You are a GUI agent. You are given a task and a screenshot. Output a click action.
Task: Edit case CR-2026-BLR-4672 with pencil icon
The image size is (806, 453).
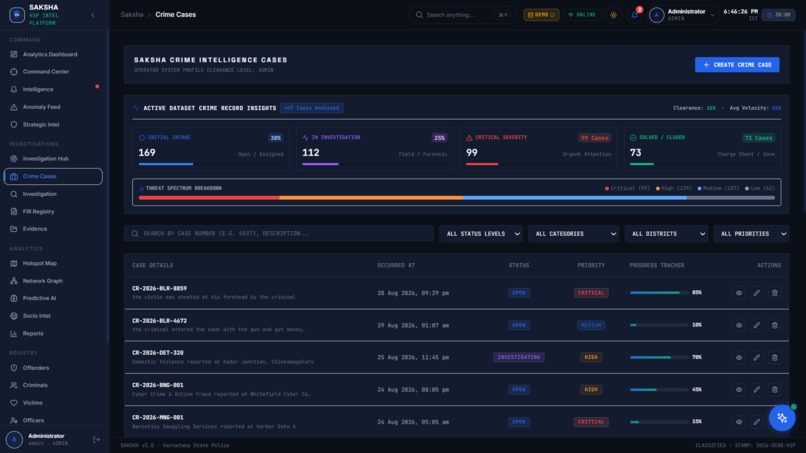tap(757, 325)
